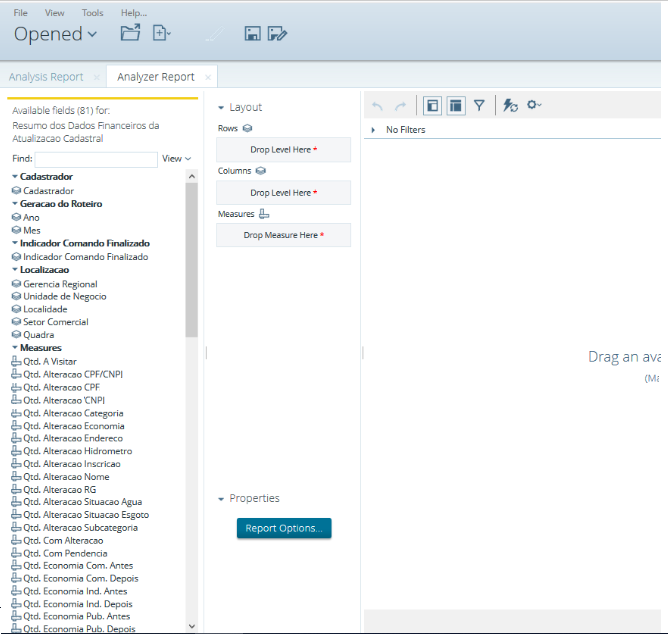668x641 pixels.
Task: Open the Opened perspective dropdown
Action: 56,34
